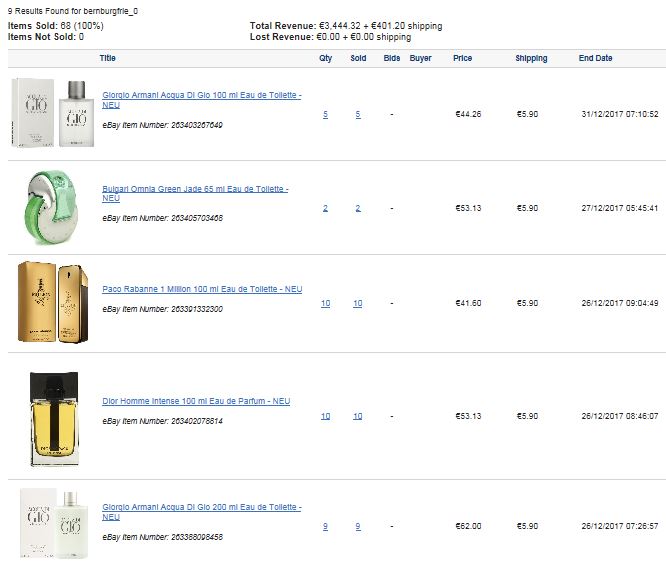Click the green Bulgari Omnia bottle thumbnail
666x564 pixels.
pyautogui.click(x=51, y=208)
